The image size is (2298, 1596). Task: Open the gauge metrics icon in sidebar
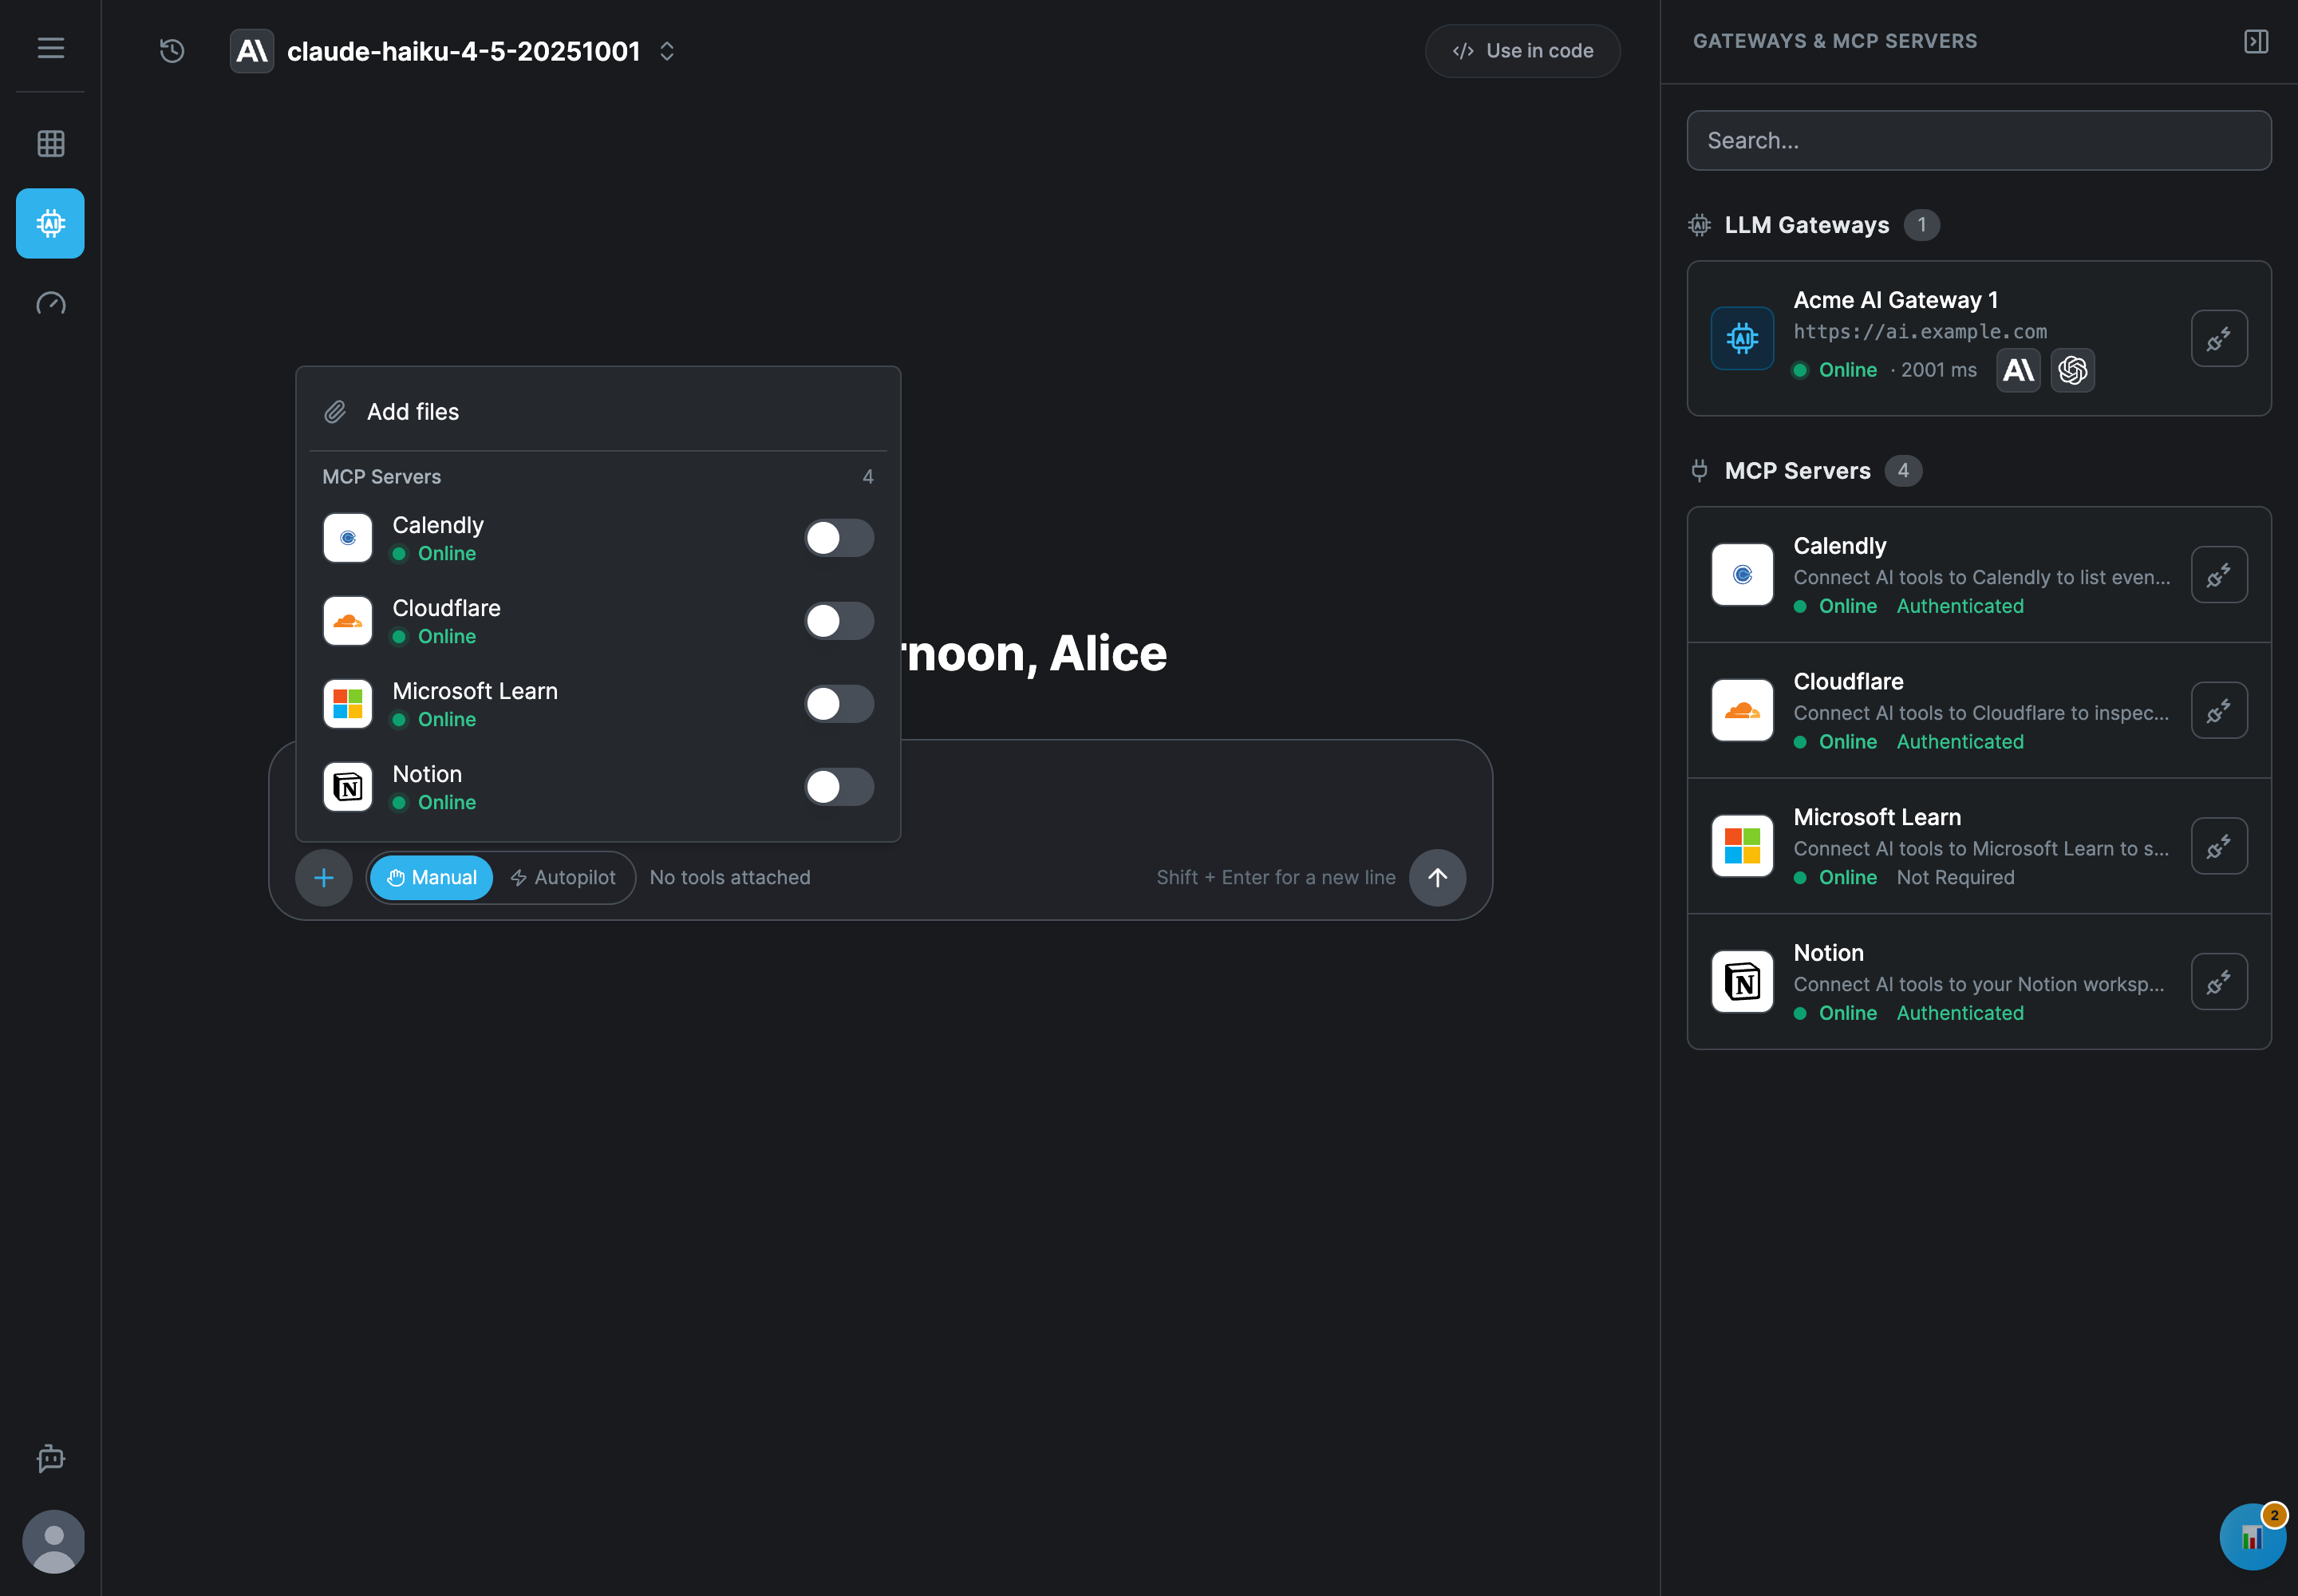50,303
